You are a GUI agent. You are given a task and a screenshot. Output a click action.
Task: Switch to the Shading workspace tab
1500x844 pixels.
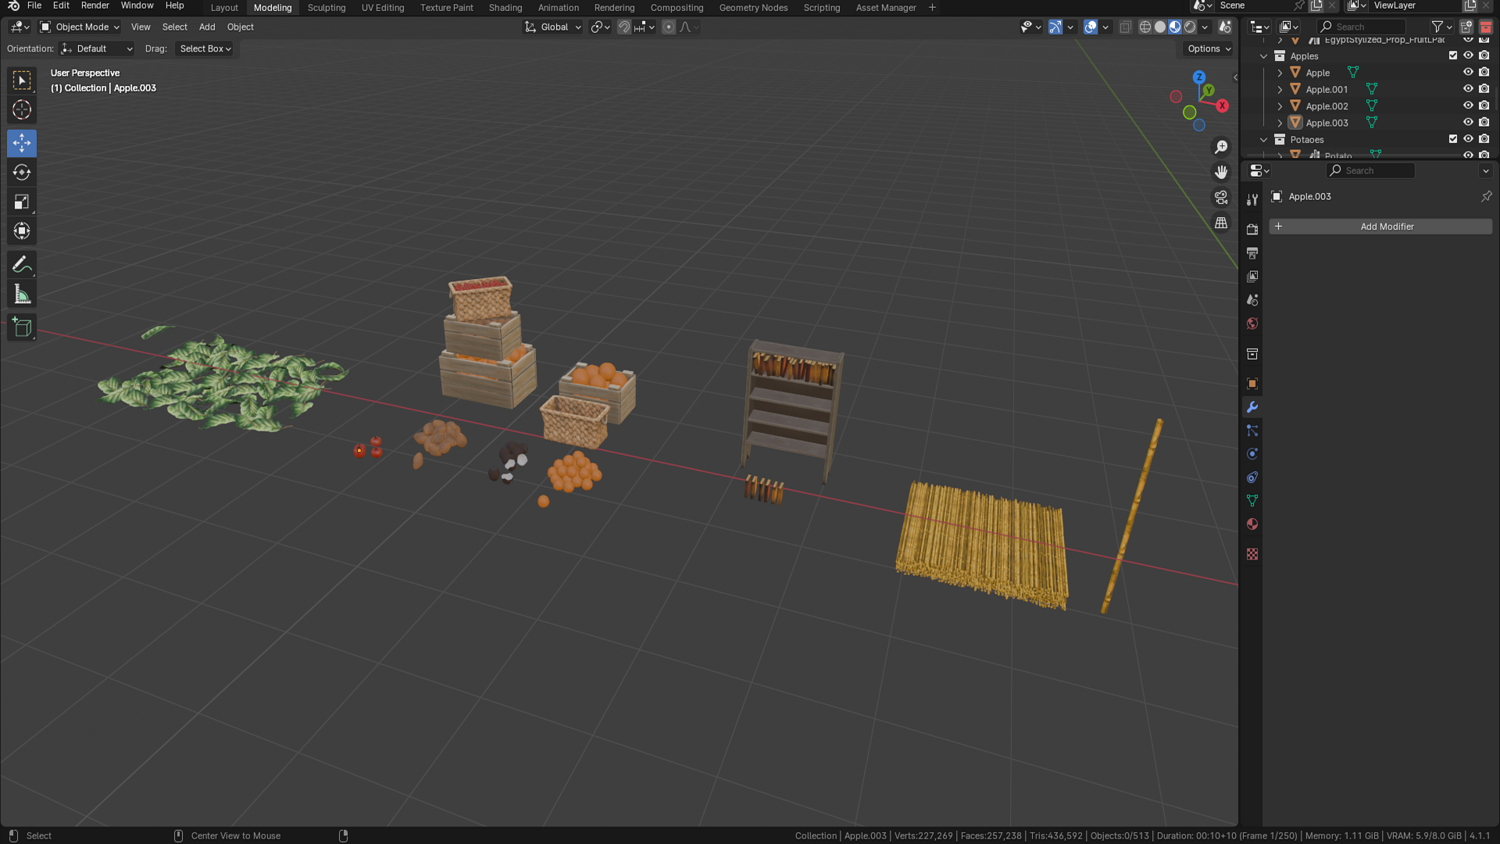(505, 7)
